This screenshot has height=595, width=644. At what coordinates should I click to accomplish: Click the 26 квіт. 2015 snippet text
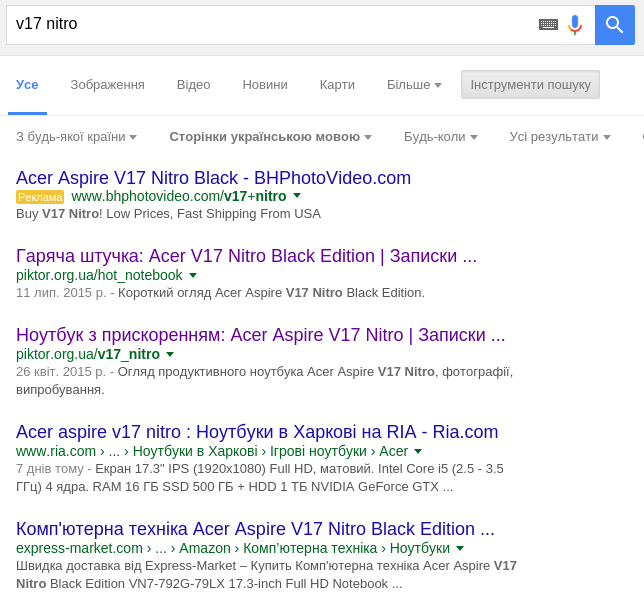click(264, 381)
